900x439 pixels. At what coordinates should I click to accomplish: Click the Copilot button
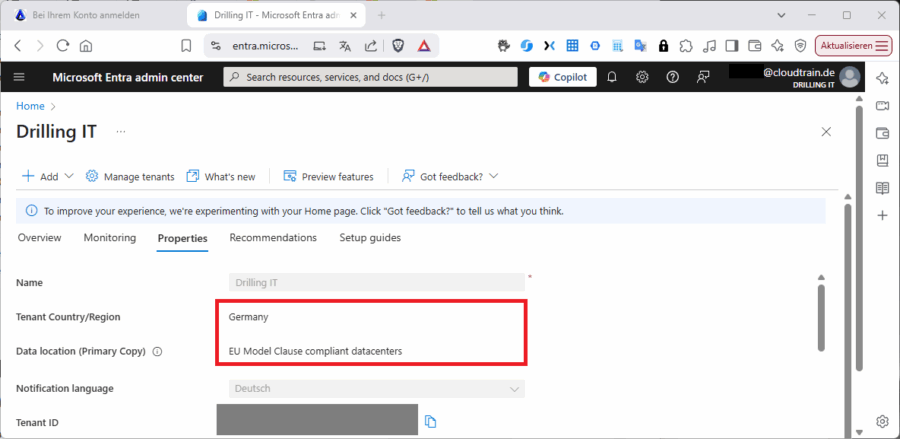pyautogui.click(x=562, y=77)
